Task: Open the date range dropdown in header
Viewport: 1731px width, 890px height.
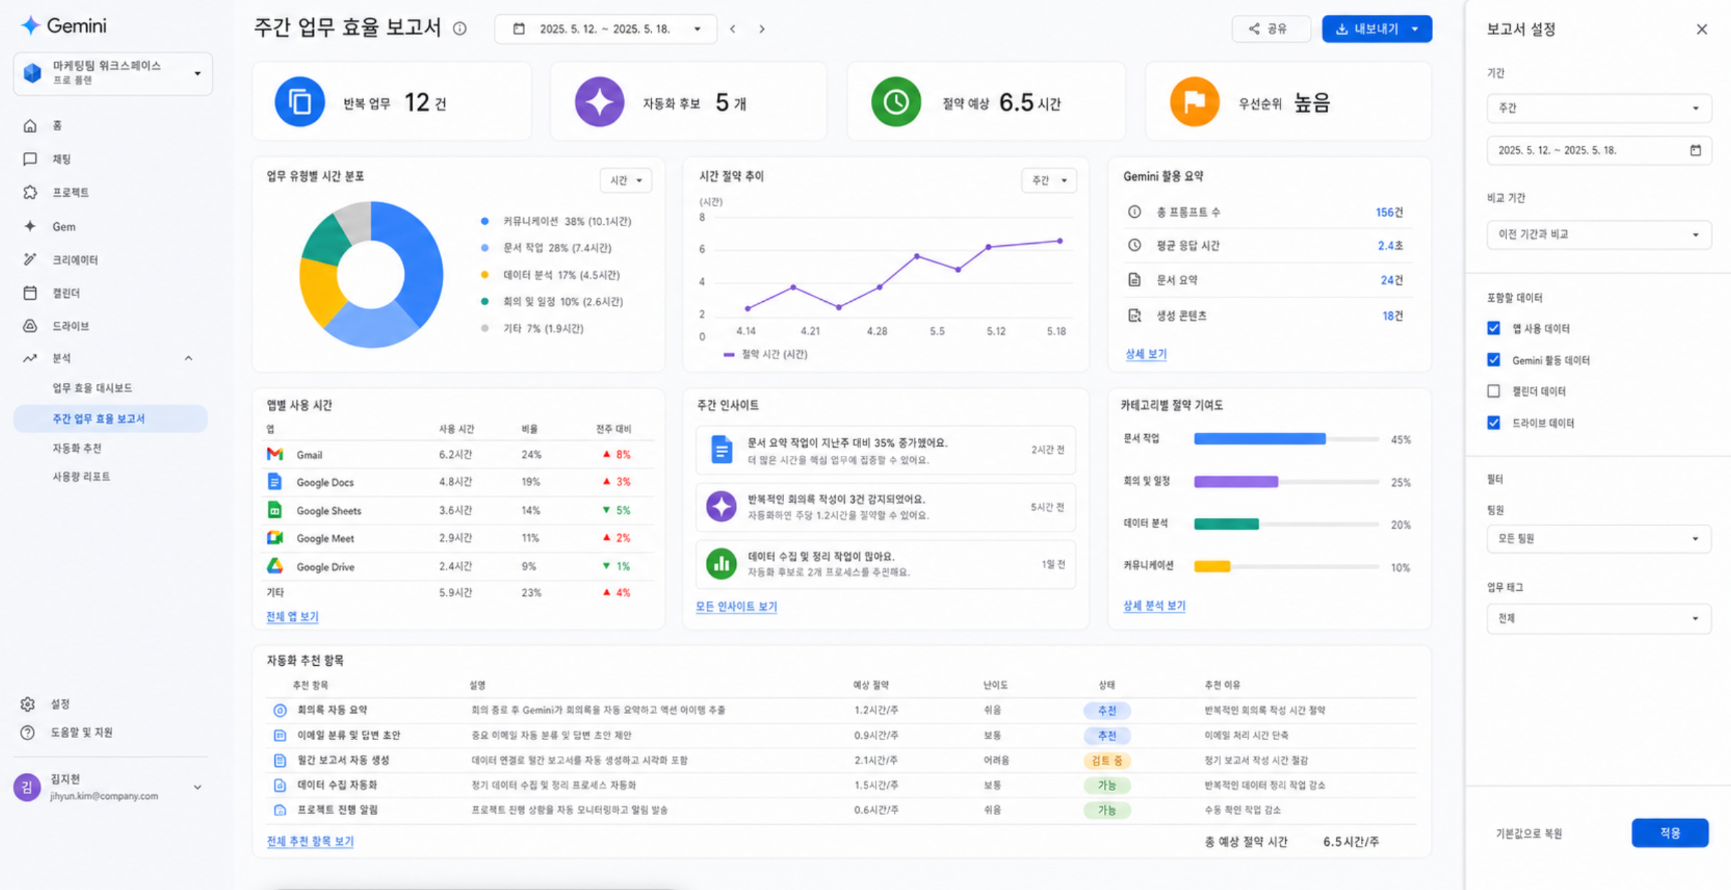Action: coord(605,29)
